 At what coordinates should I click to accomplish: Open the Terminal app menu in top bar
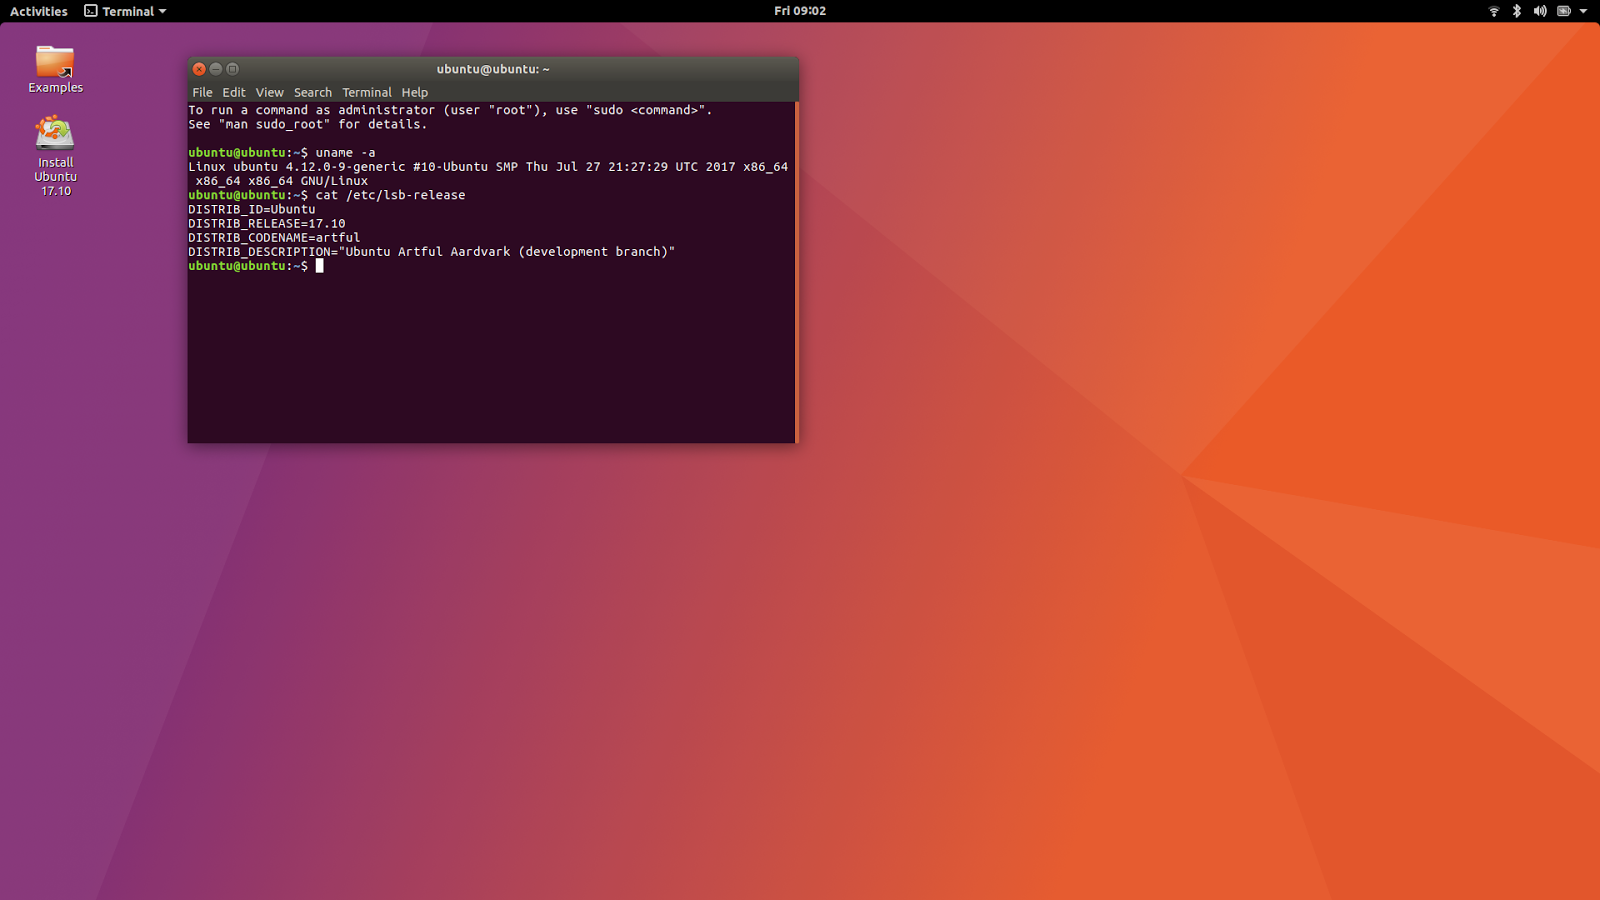click(x=126, y=11)
